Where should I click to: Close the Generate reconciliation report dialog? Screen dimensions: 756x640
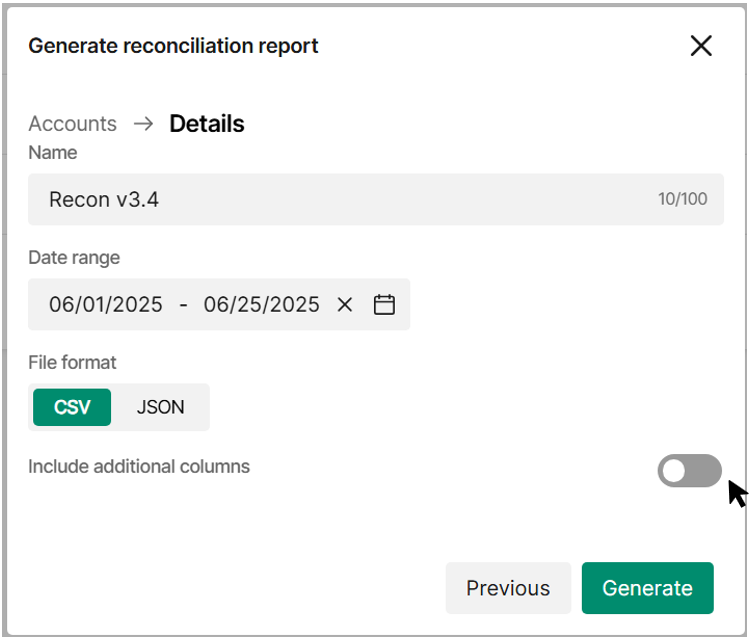(701, 46)
